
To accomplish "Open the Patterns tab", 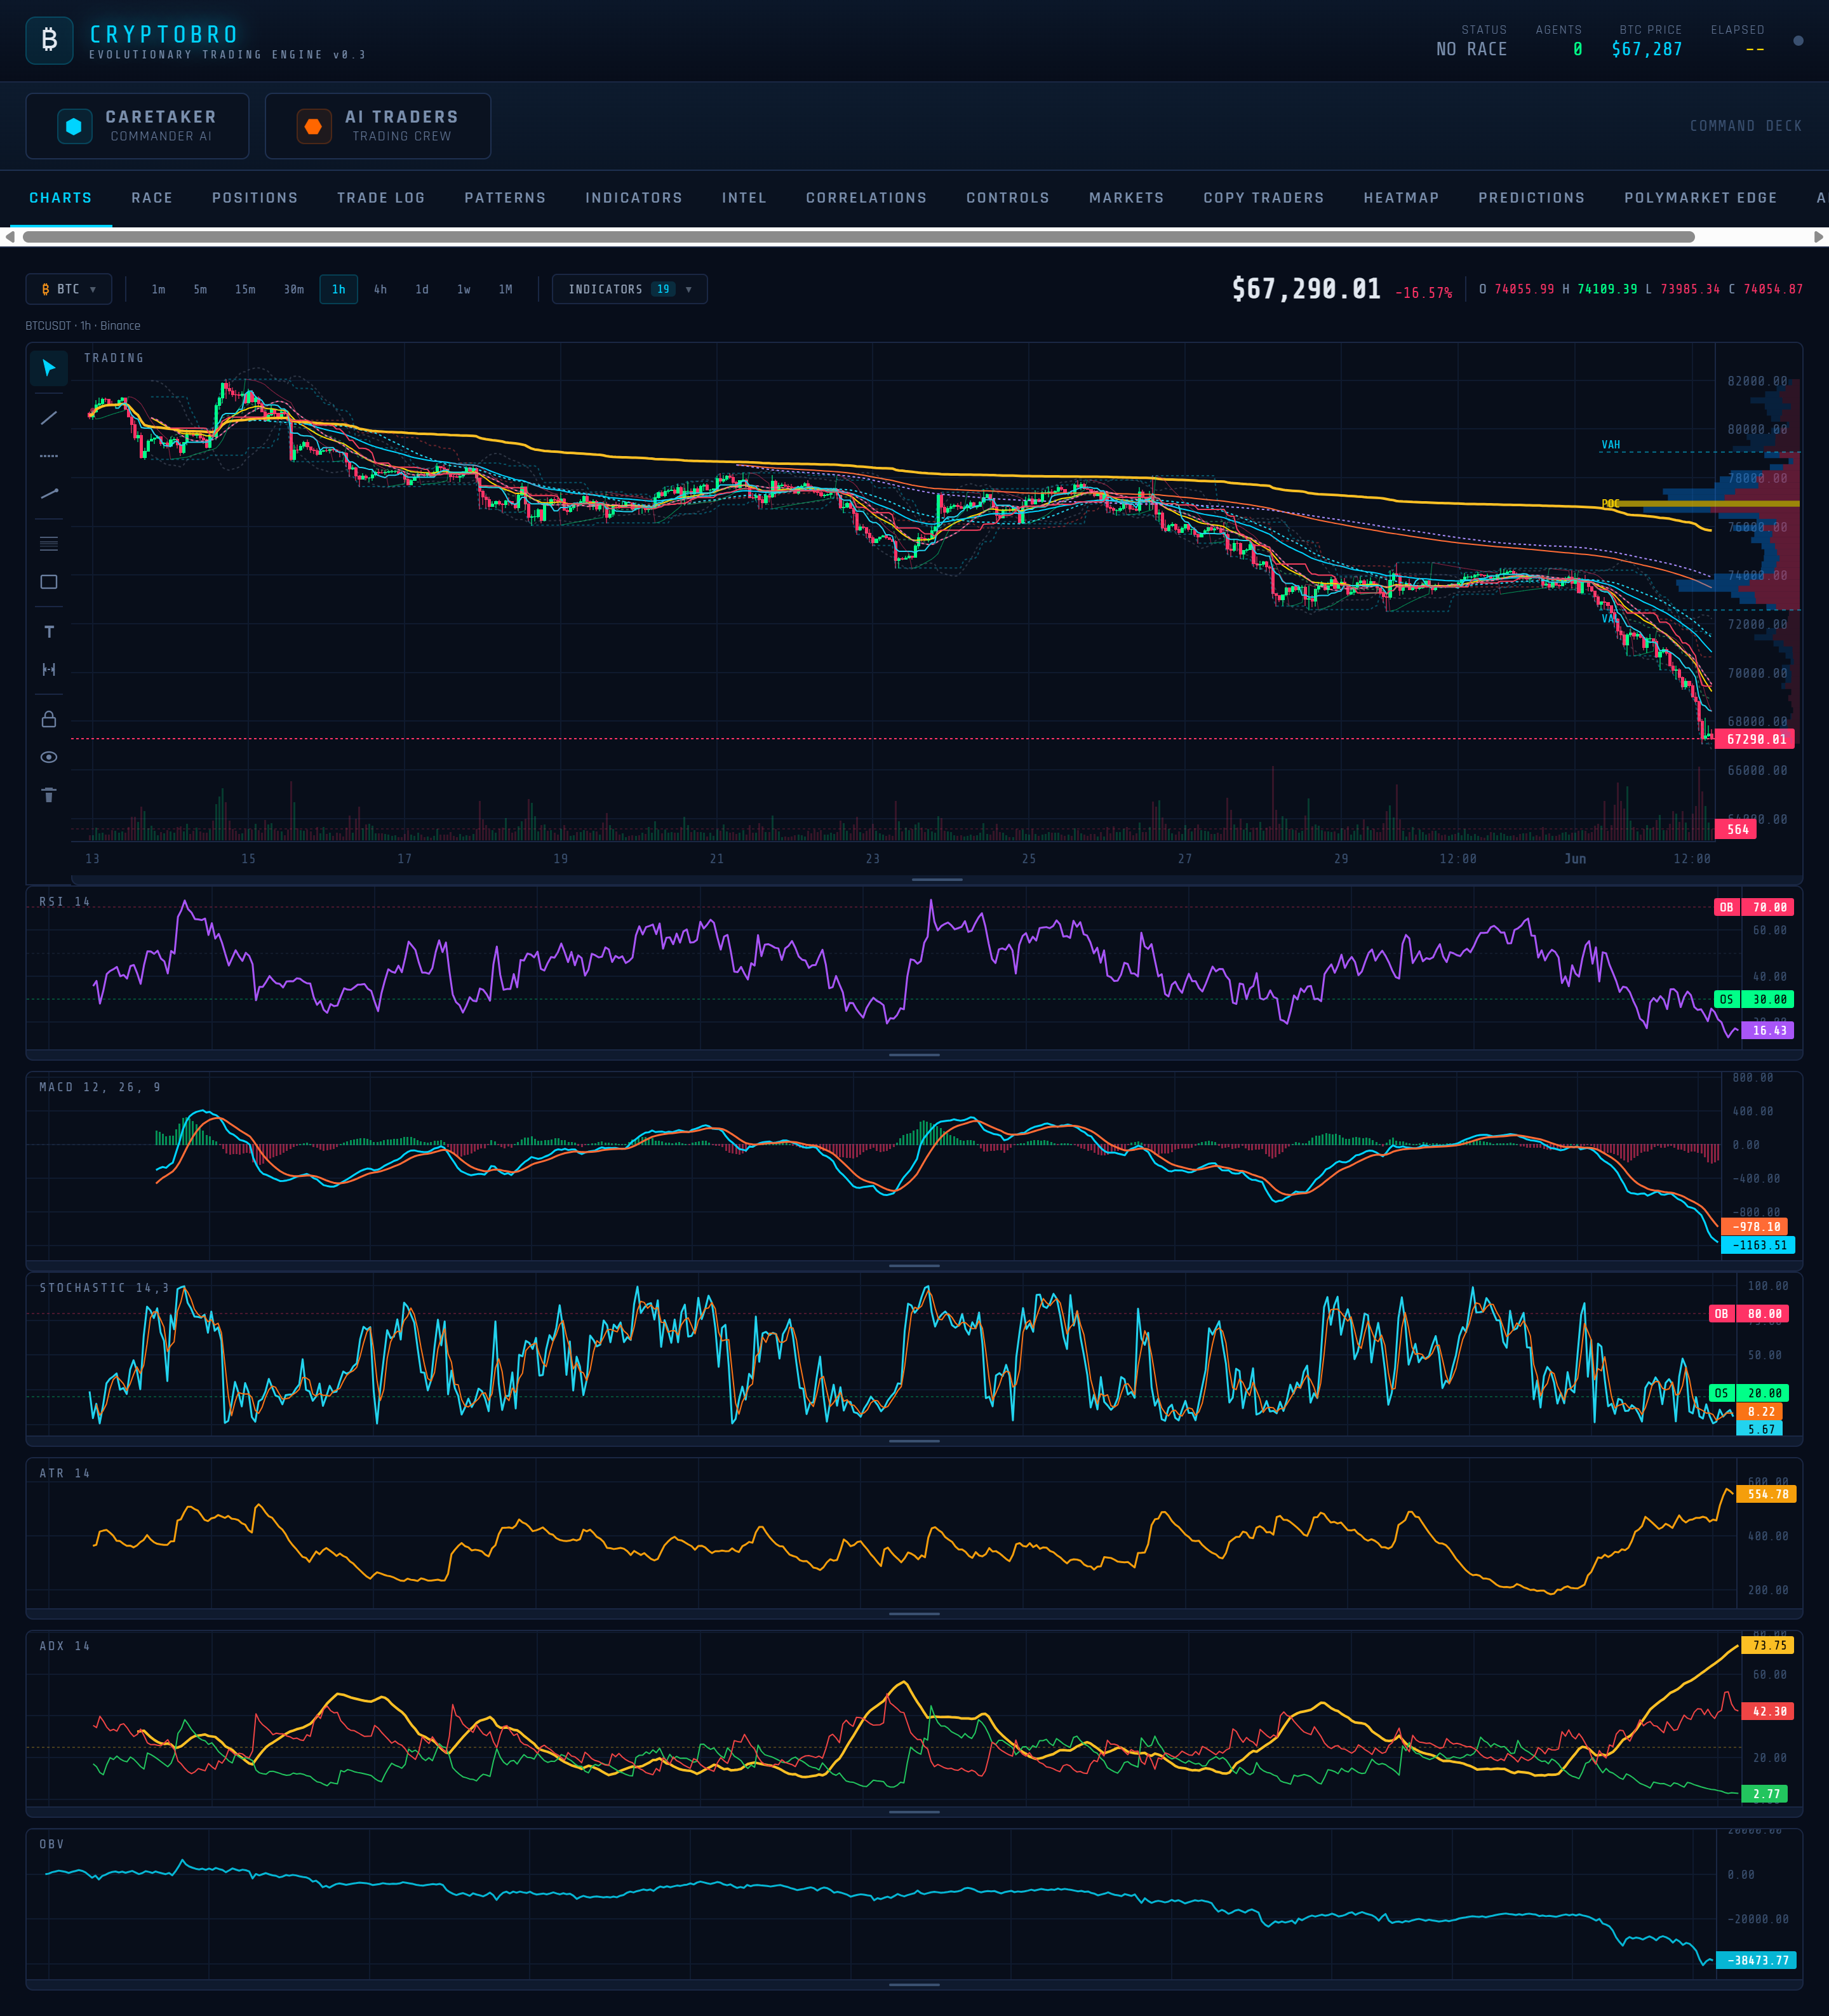I will [x=505, y=198].
